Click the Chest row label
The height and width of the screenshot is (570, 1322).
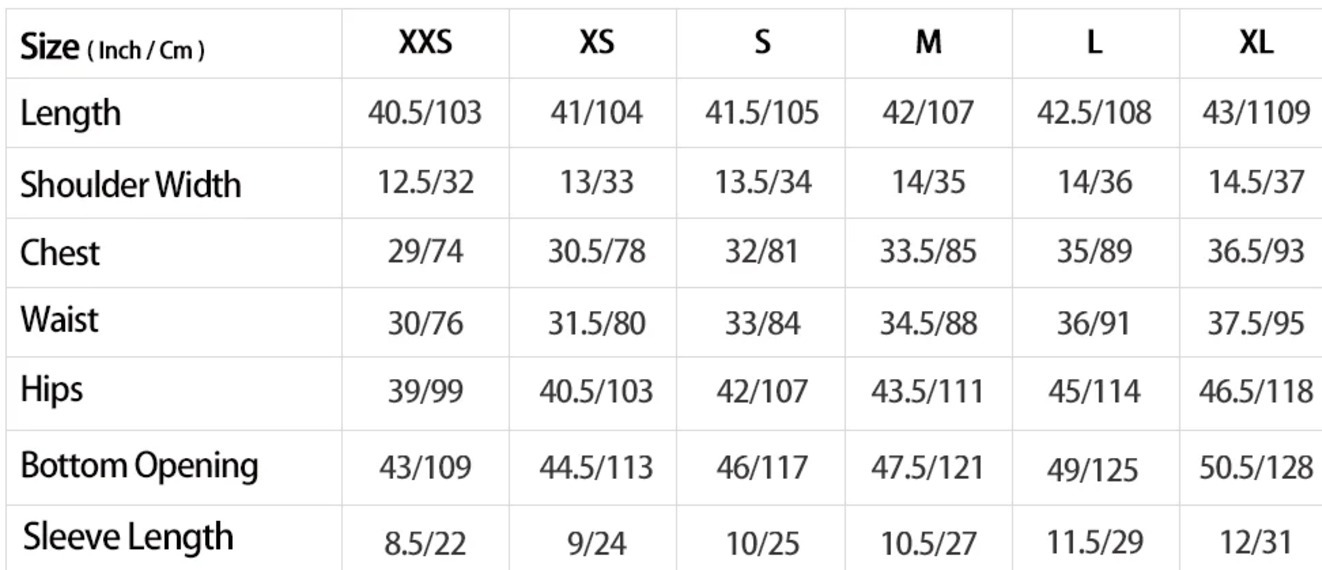click(60, 252)
